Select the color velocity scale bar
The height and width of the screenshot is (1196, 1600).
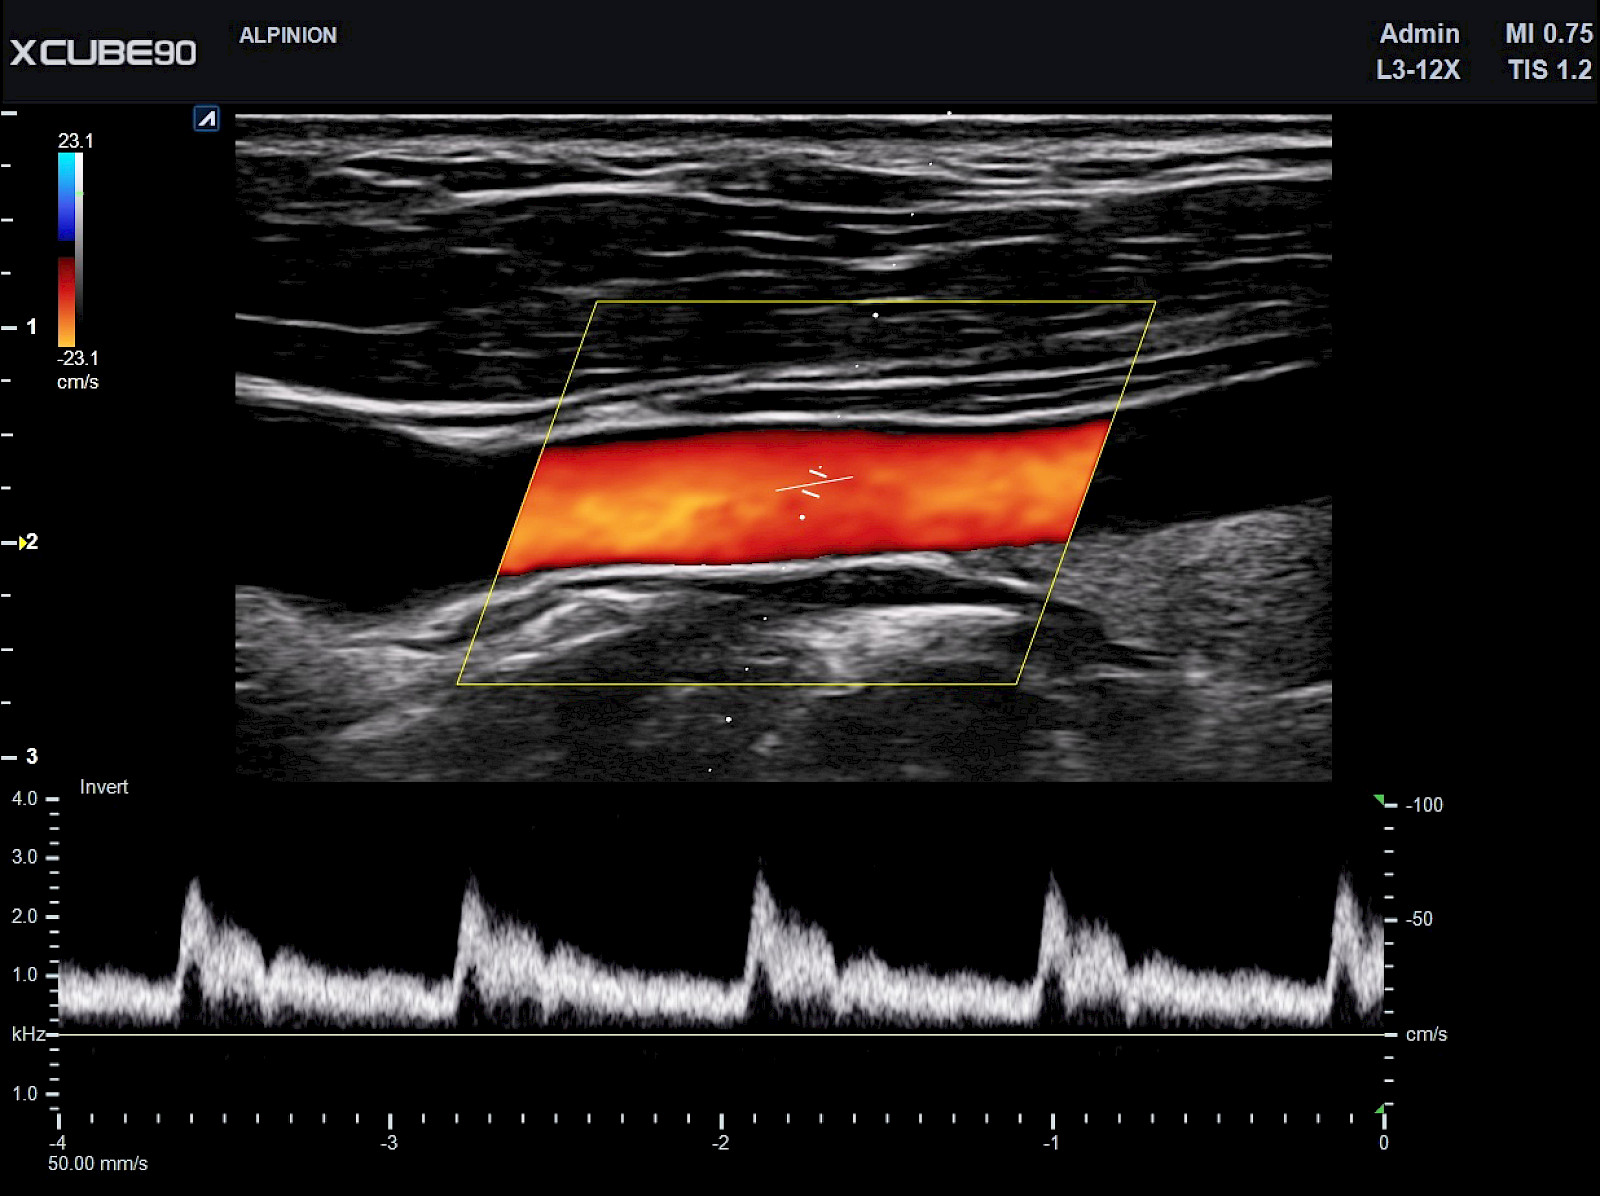pyautogui.click(x=69, y=249)
